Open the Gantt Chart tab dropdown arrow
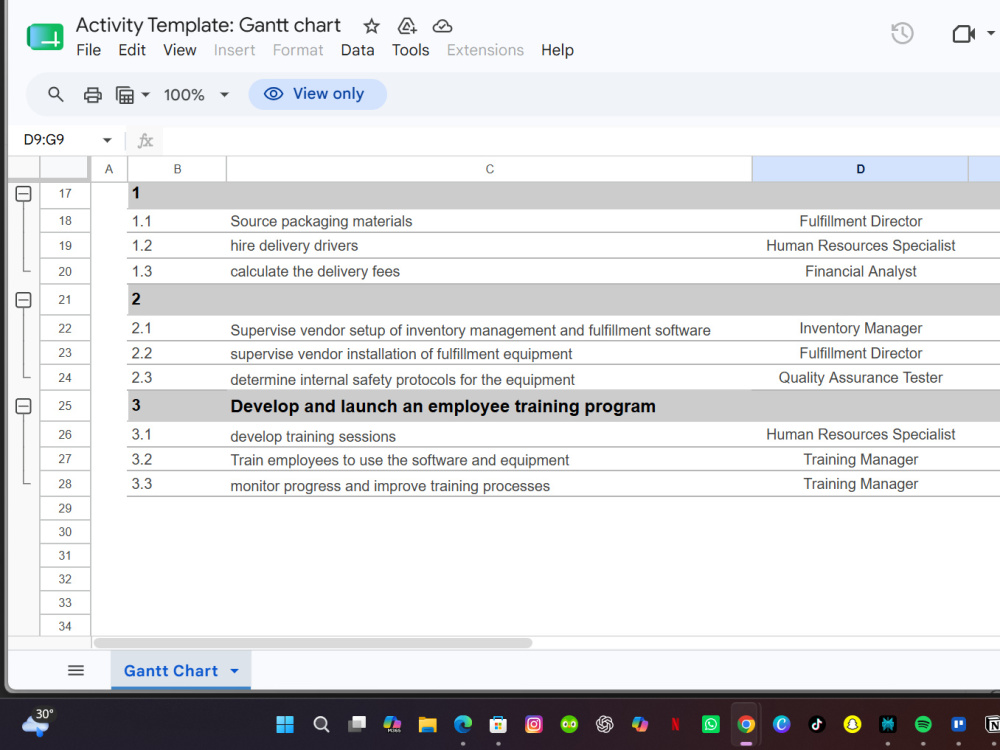Image resolution: width=1000 pixels, height=750 pixels. 234,671
